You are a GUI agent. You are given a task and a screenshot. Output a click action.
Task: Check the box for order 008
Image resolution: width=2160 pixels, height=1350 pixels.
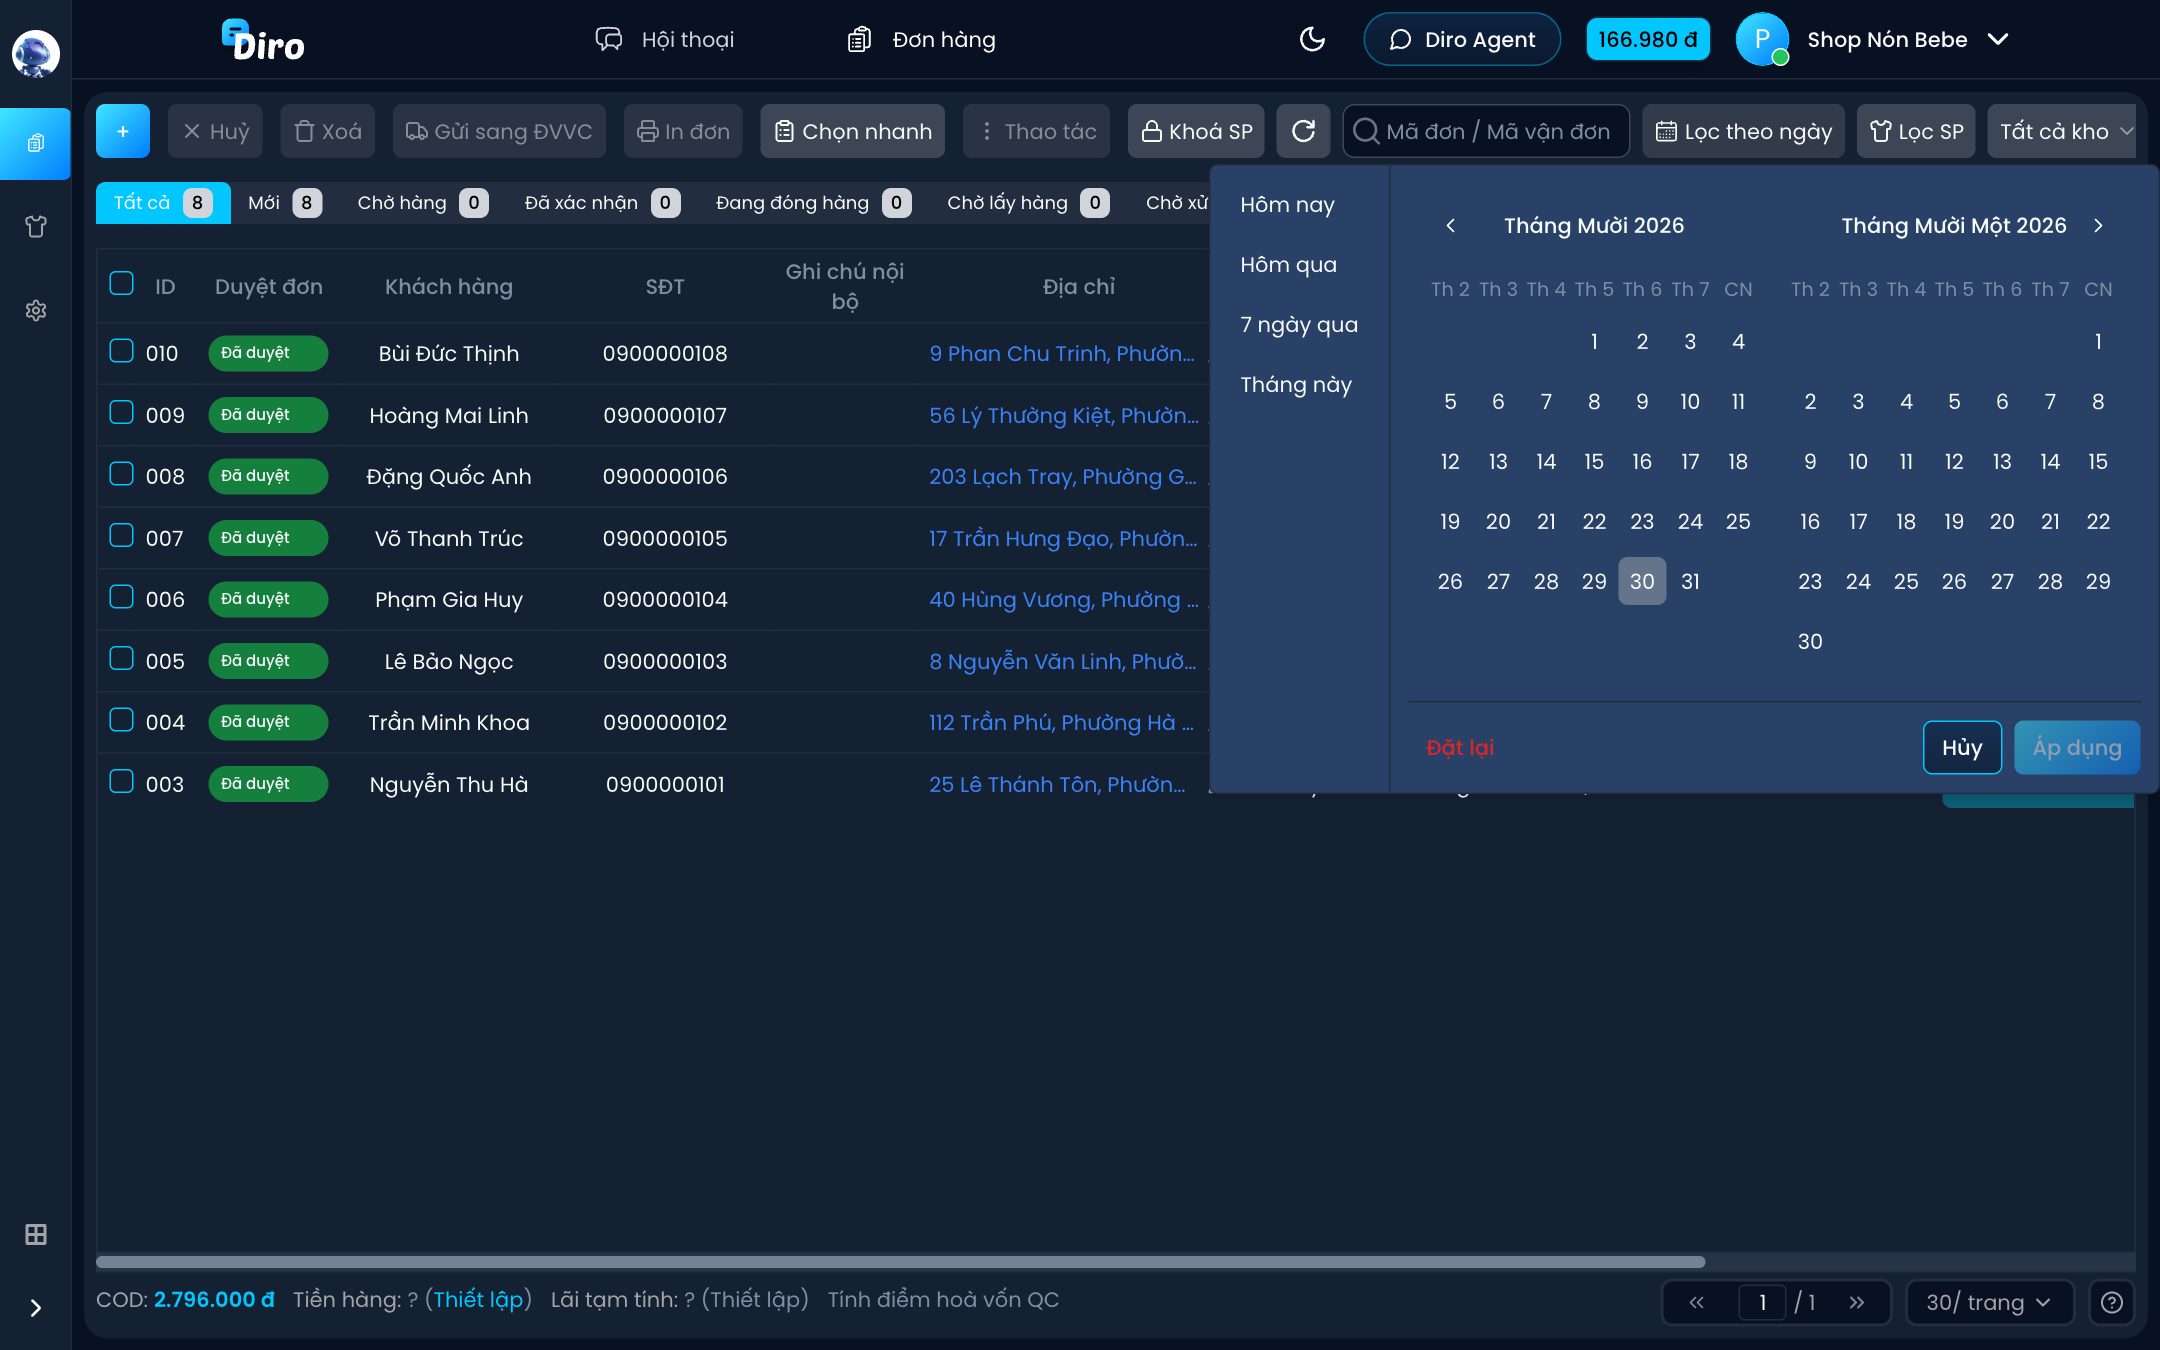pos(121,473)
